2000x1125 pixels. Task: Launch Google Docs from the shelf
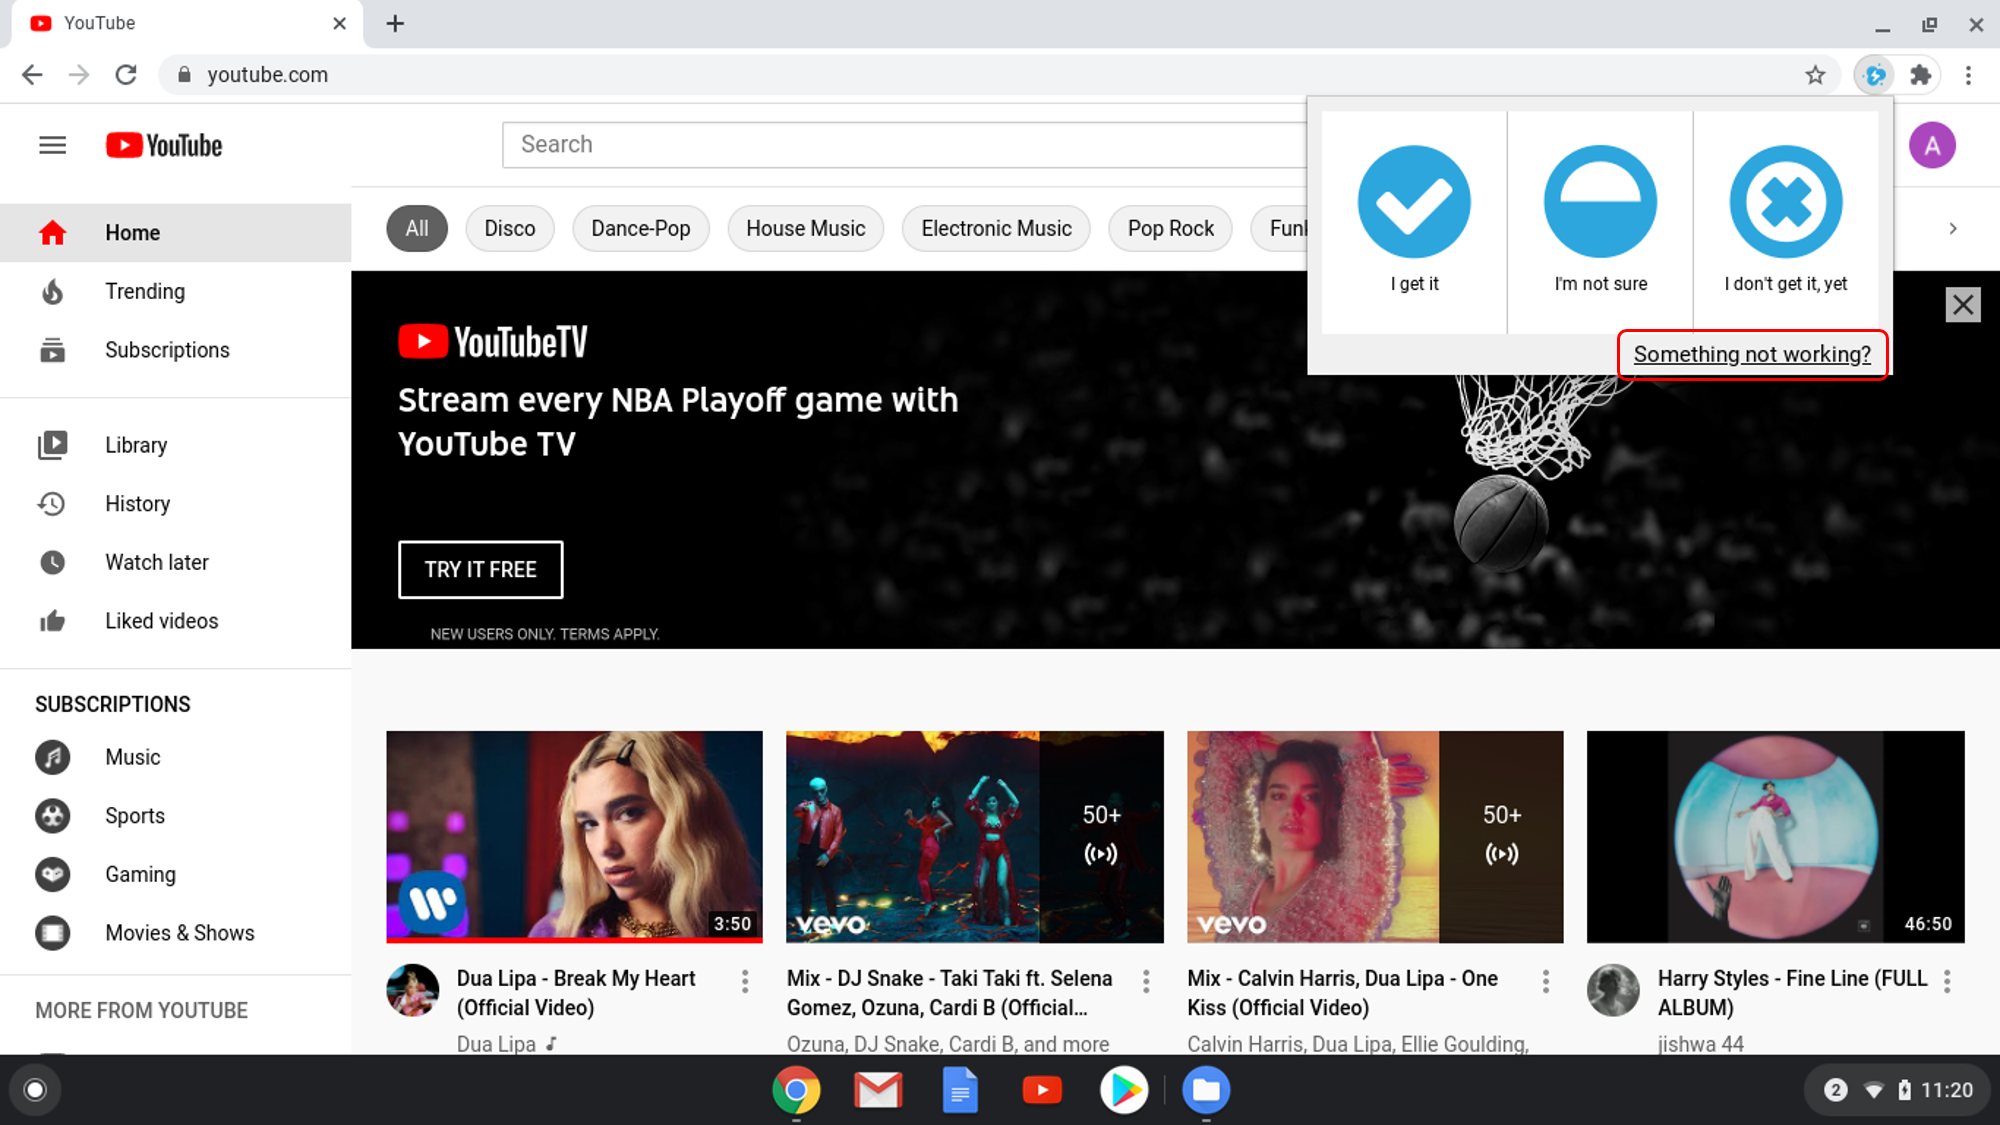coord(960,1090)
